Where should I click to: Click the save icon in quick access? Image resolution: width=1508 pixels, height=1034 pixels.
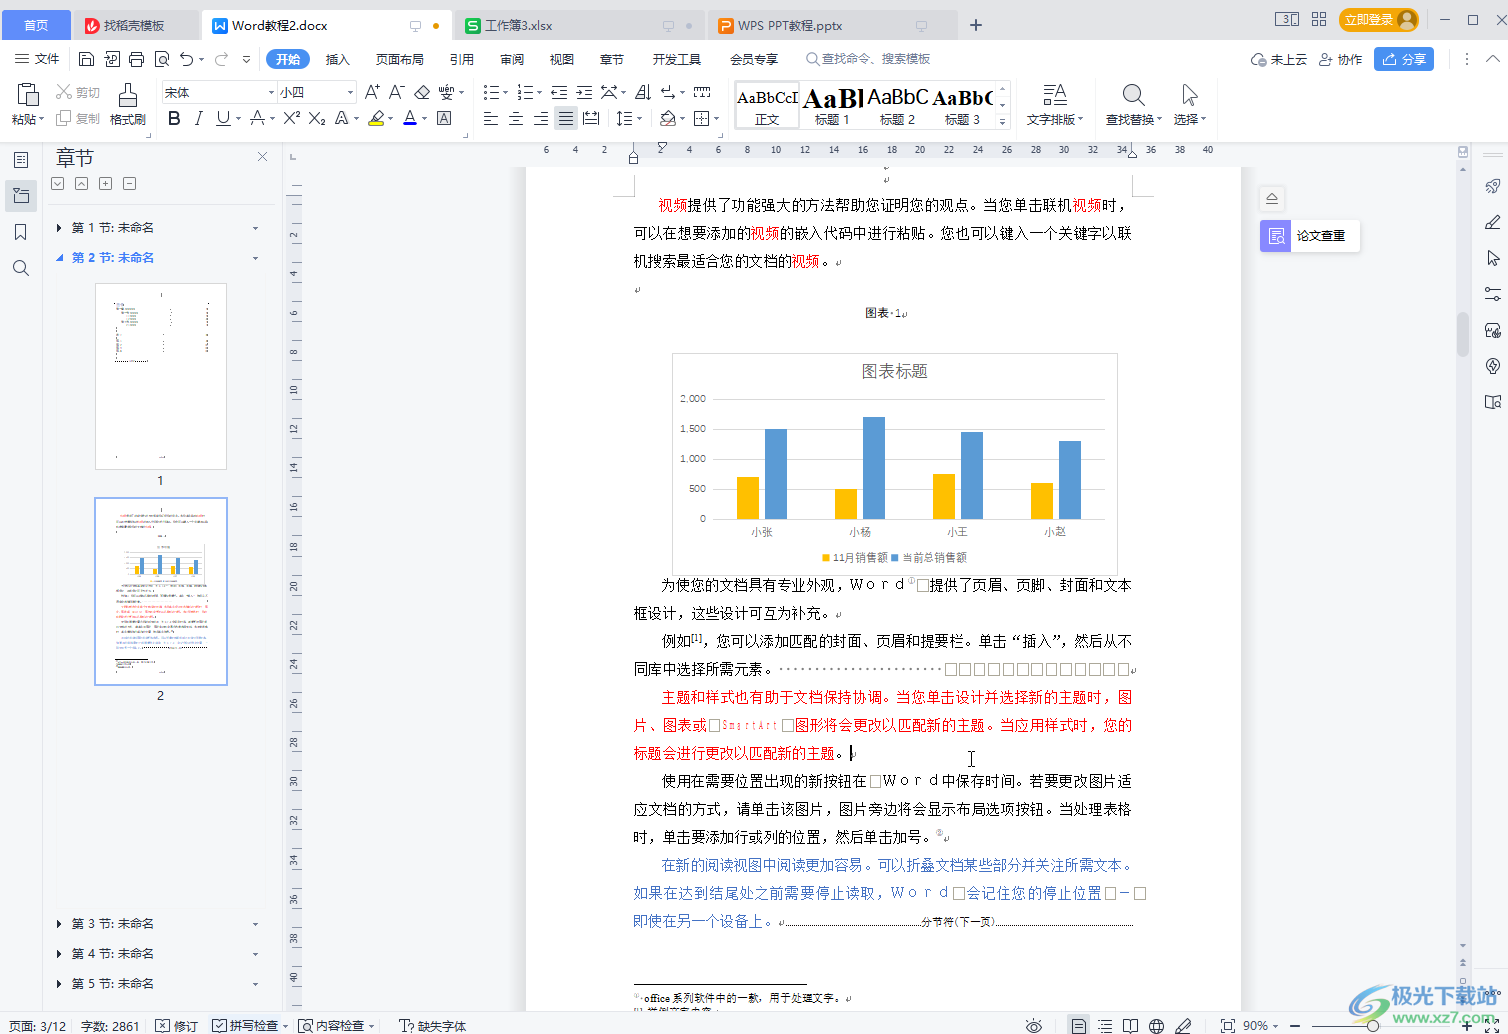[x=87, y=59]
